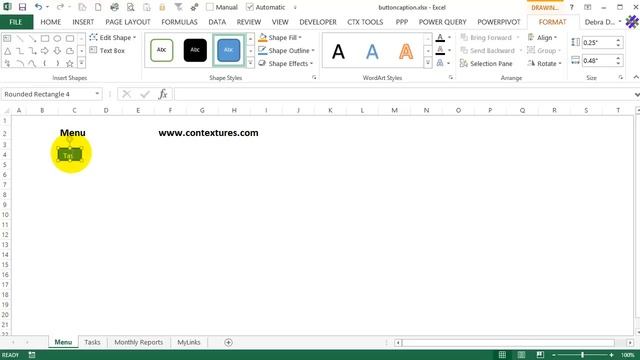
Task: Click the Redo arrow icon
Action: coord(60,7)
